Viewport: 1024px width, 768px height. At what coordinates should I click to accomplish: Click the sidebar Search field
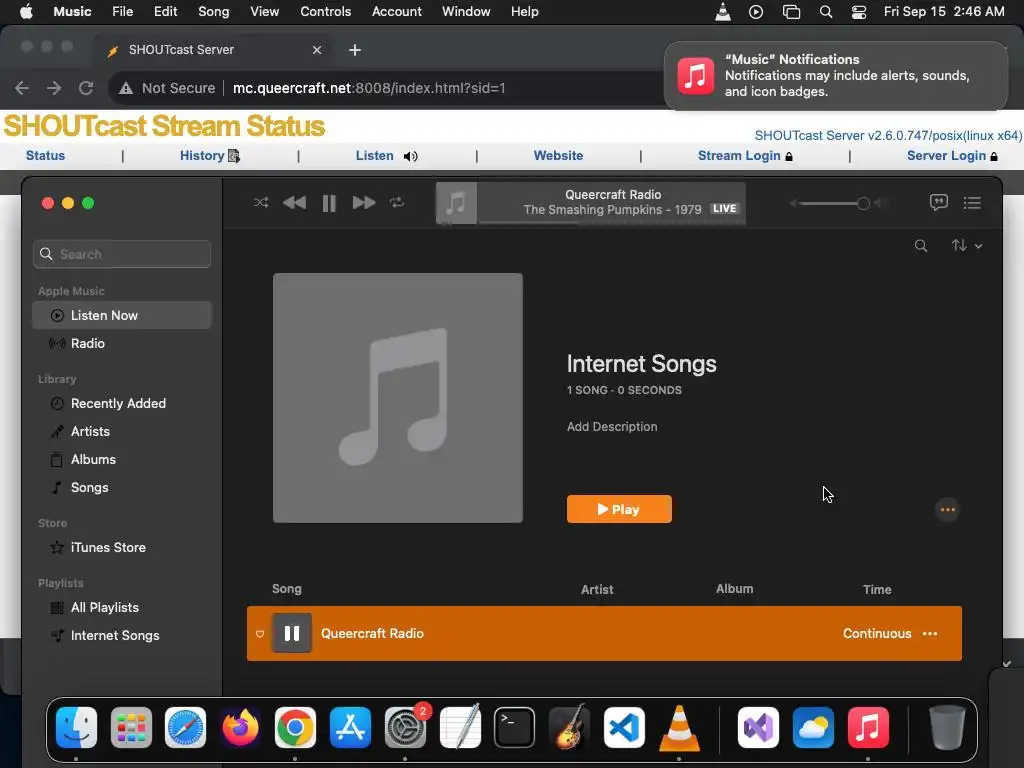point(122,254)
